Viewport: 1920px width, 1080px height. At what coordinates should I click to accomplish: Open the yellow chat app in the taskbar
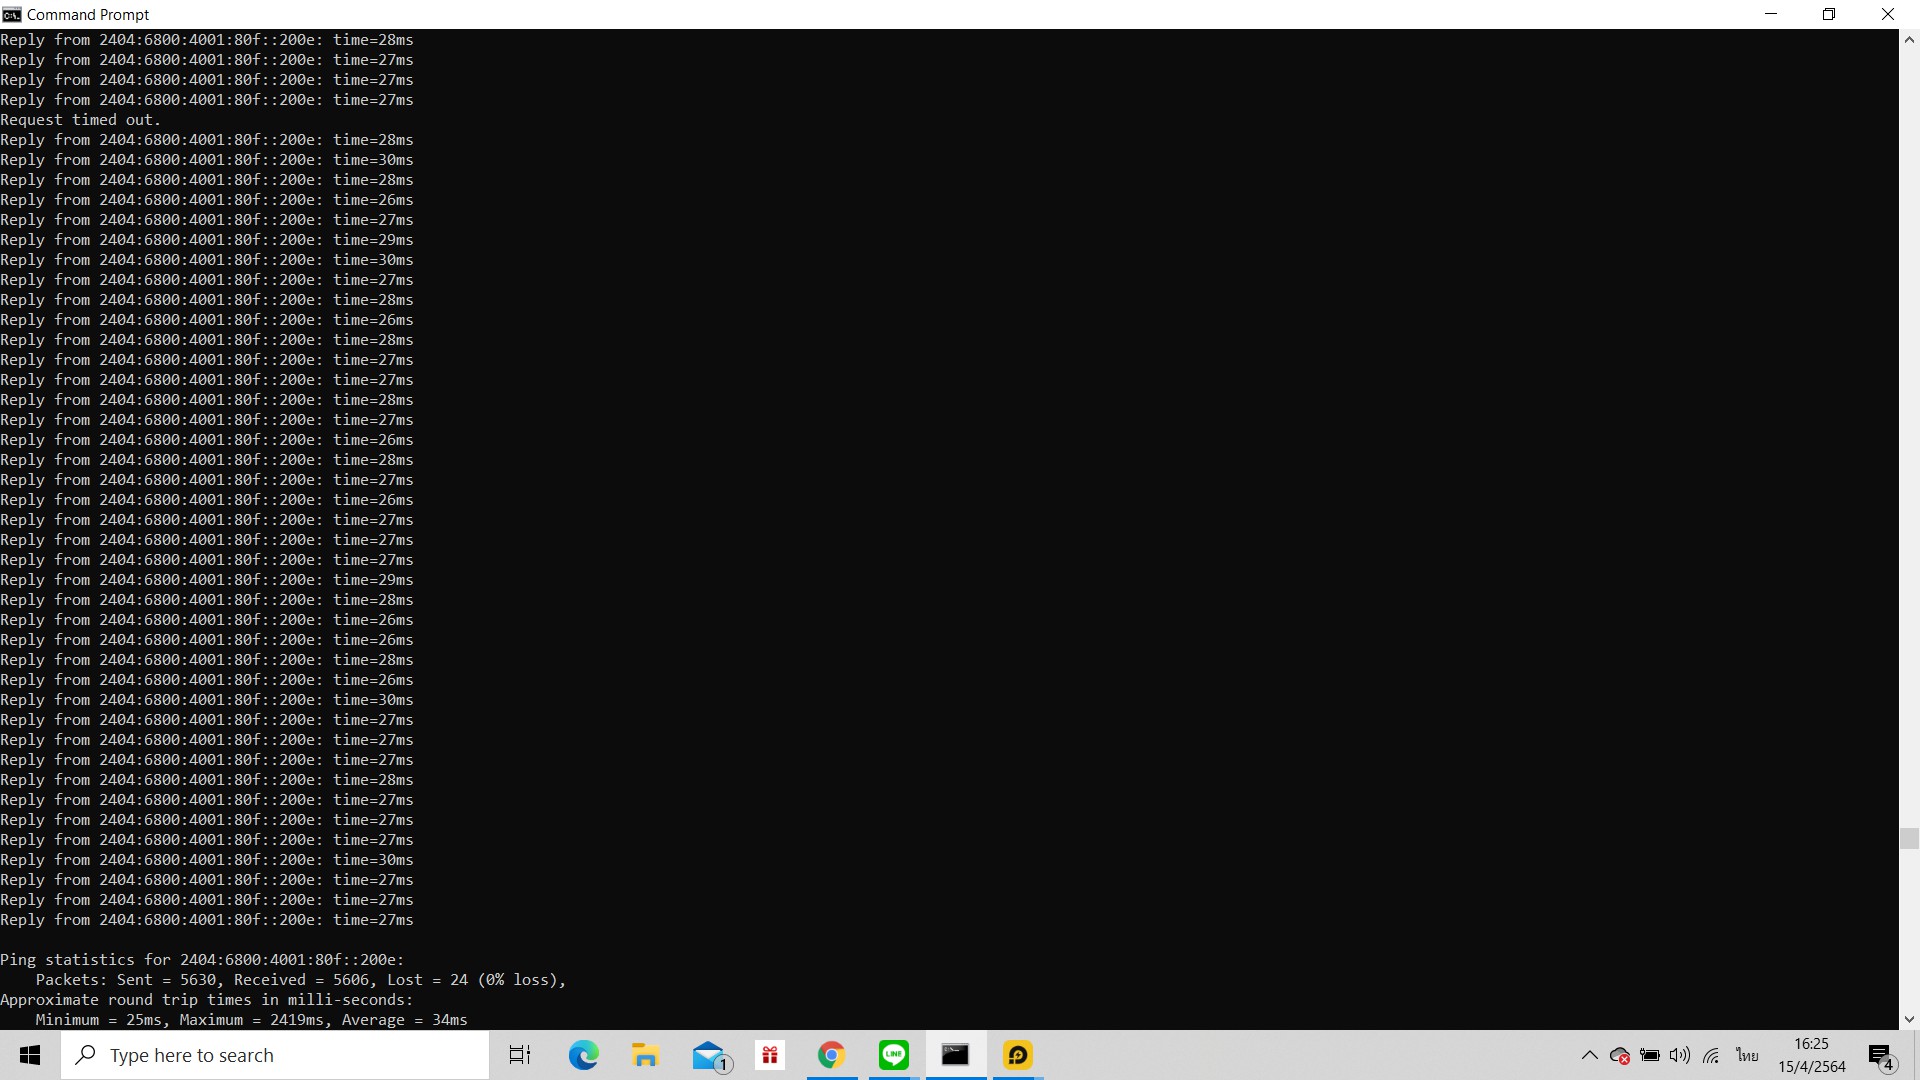point(1018,1055)
